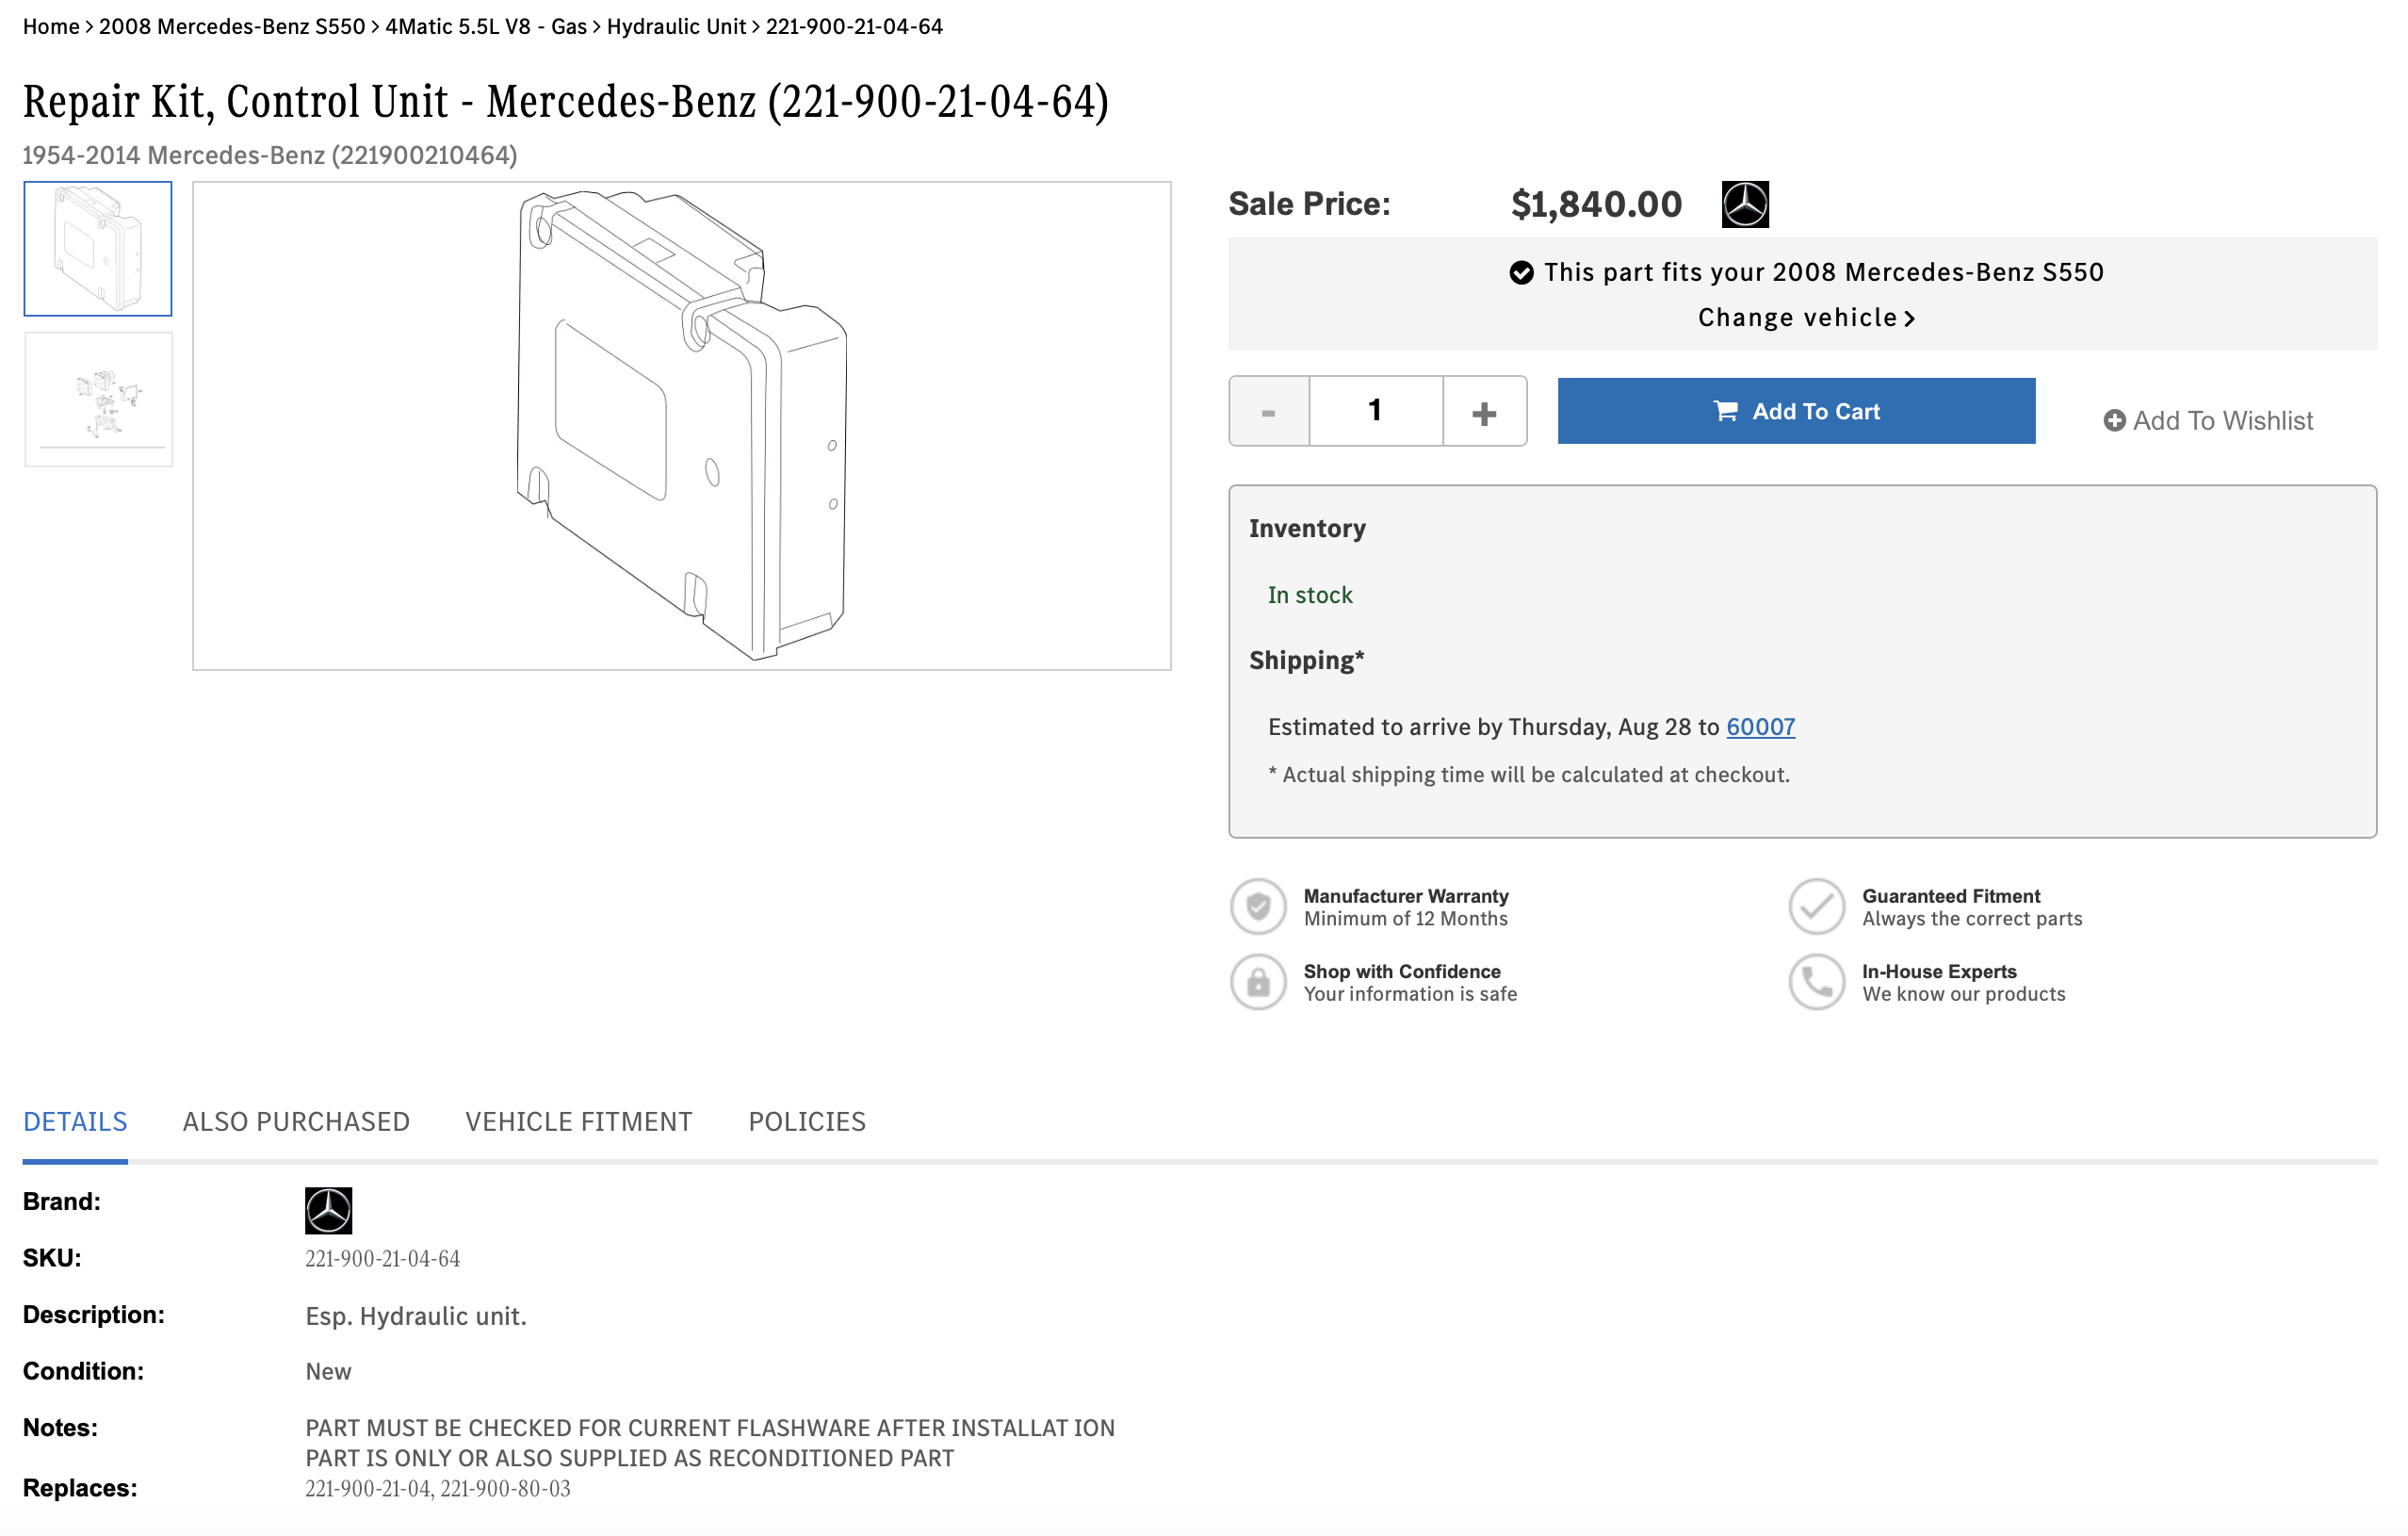Viewport: 2408px width, 1536px height.
Task: Navigate to 2008 Mercedes-Benz S550 breadcrumb
Action: click(x=232, y=27)
